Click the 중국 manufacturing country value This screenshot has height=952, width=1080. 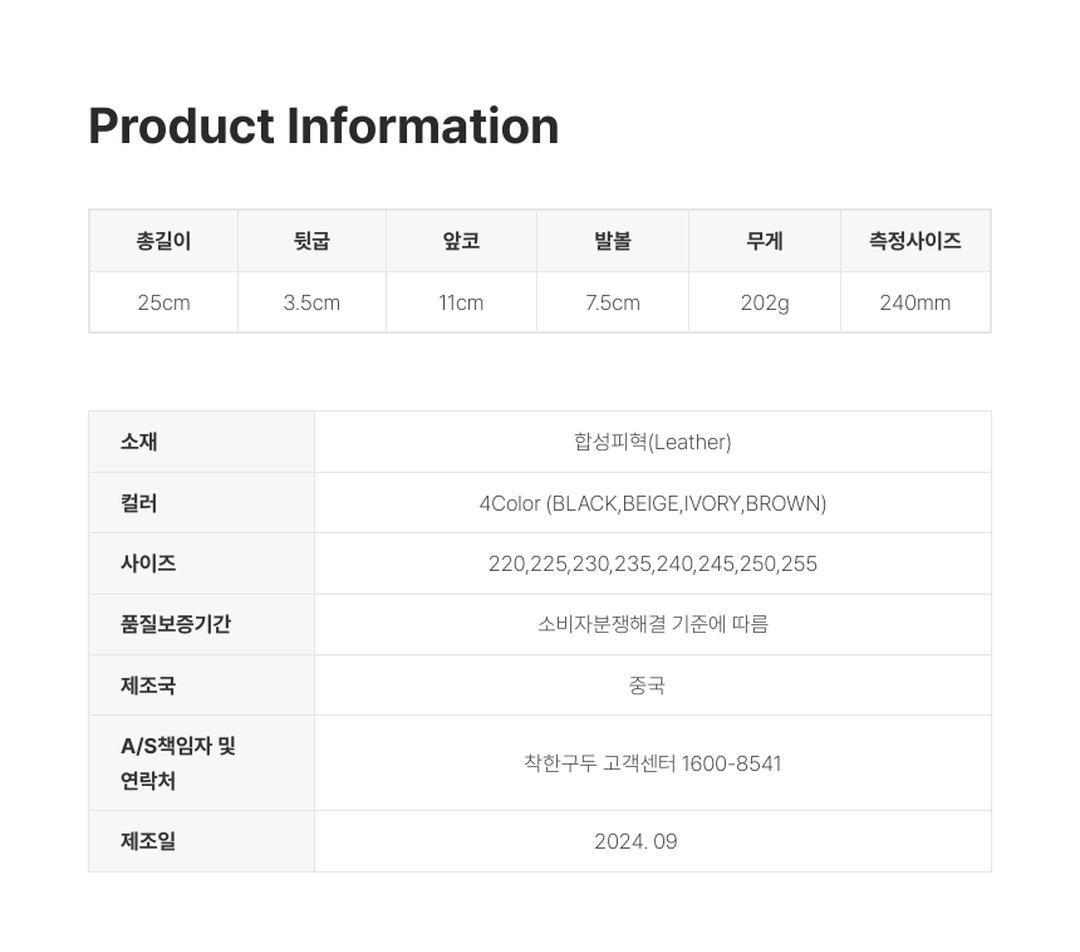pos(647,685)
